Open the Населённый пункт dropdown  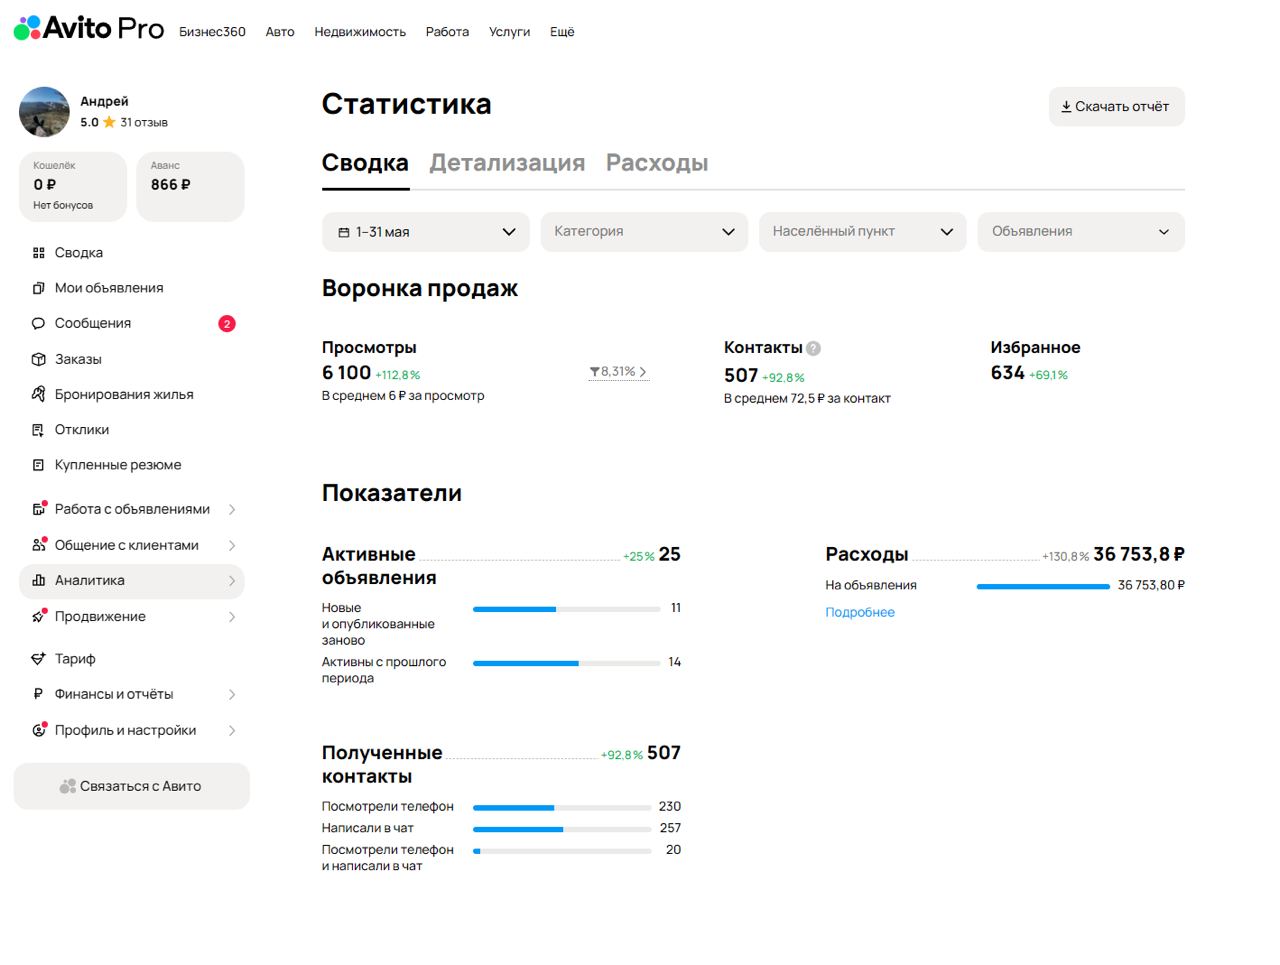point(862,232)
